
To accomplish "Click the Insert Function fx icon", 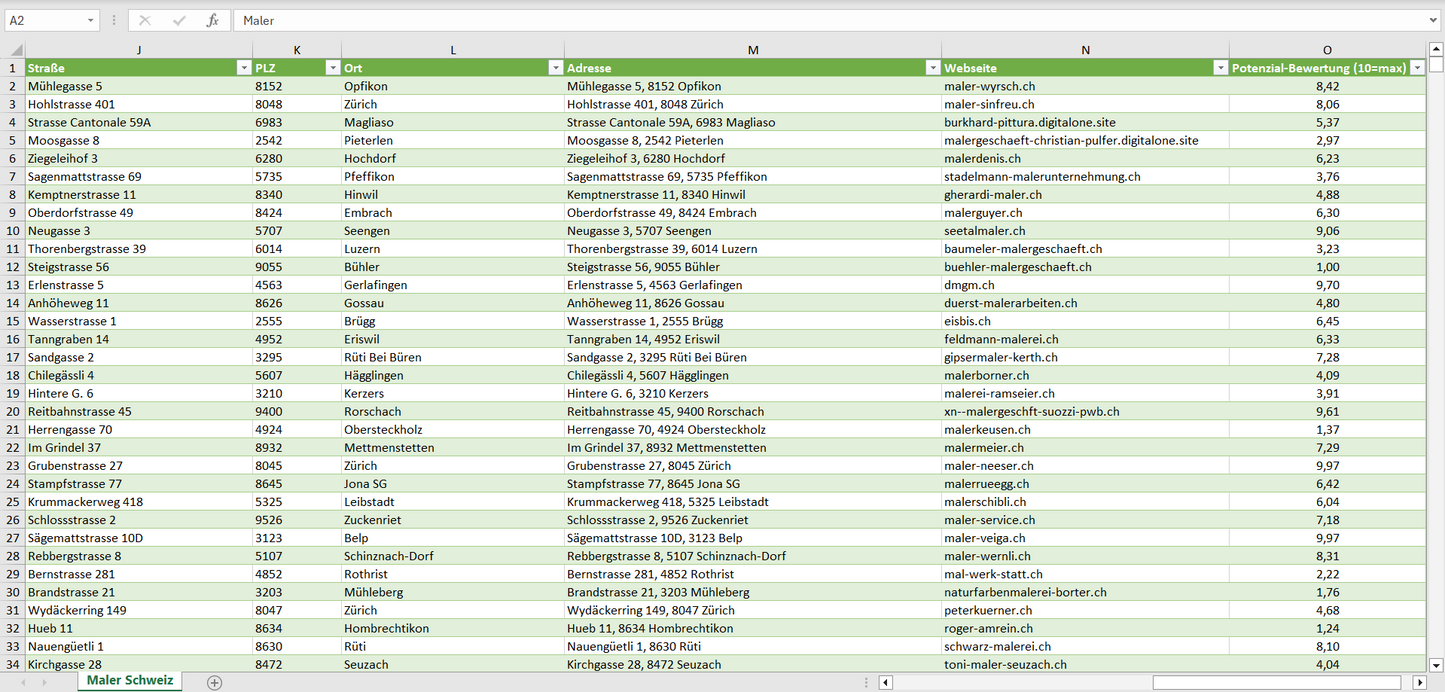I will point(212,20).
